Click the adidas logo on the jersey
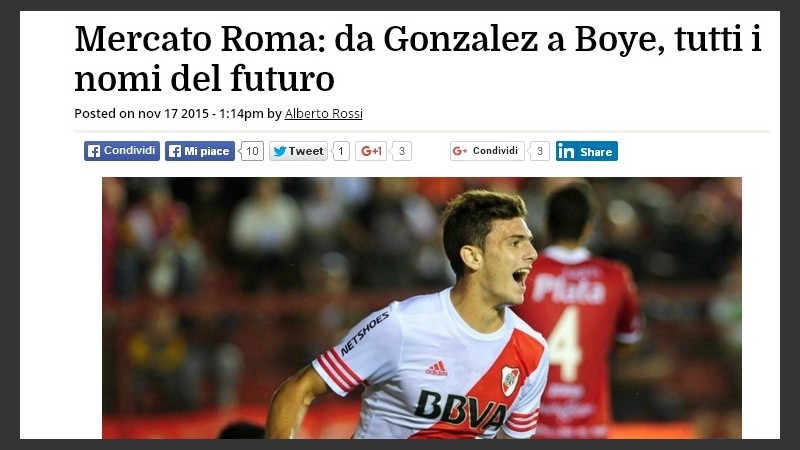Image resolution: width=800 pixels, height=450 pixels. [x=437, y=369]
